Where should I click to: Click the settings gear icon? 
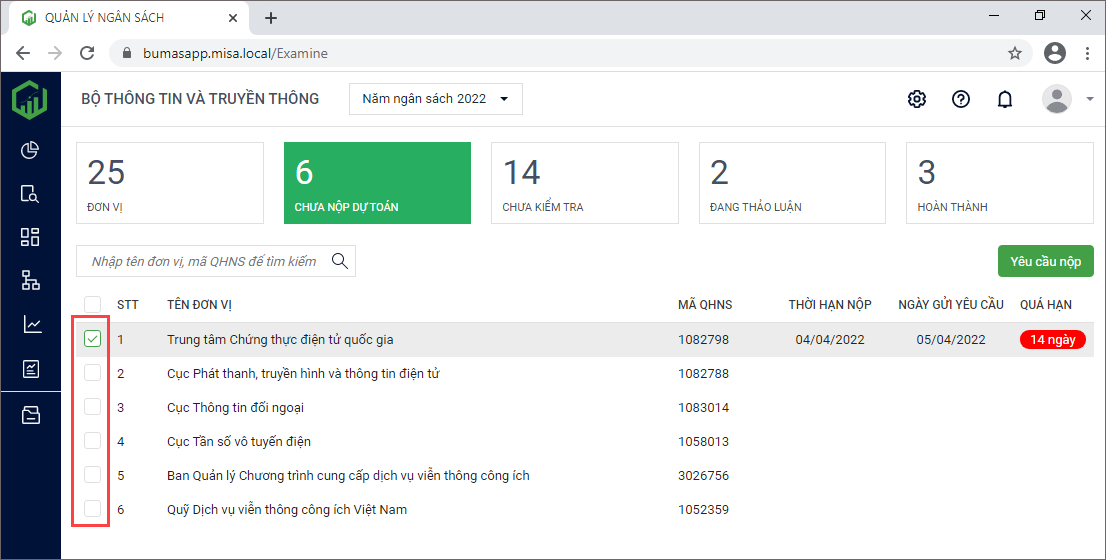(x=916, y=99)
